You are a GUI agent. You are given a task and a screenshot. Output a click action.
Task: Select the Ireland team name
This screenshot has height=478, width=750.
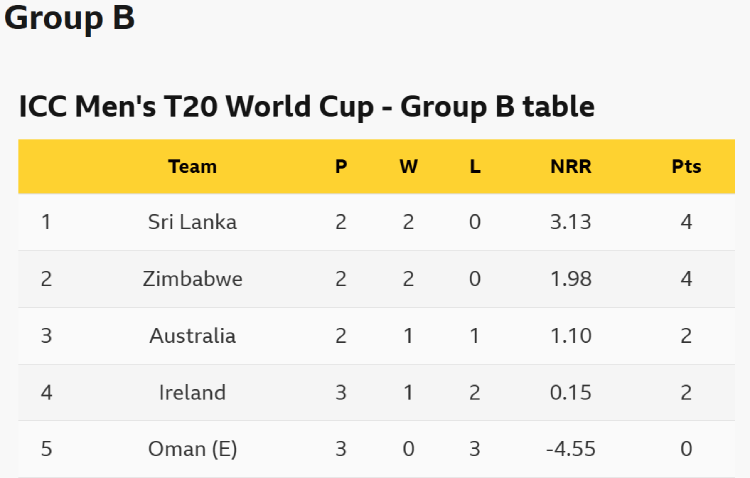[x=192, y=393]
